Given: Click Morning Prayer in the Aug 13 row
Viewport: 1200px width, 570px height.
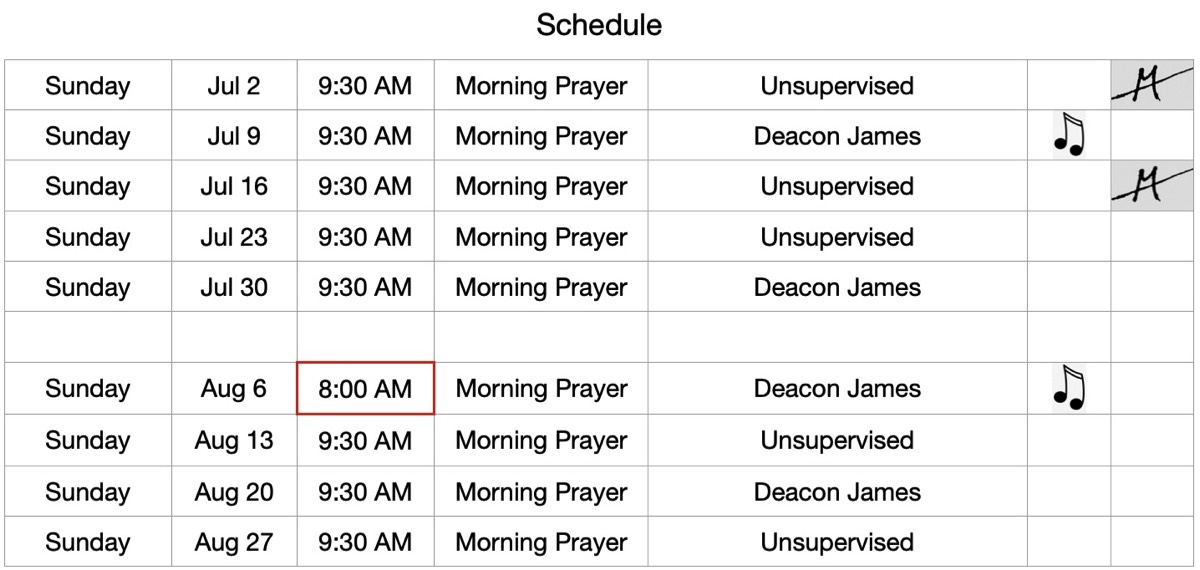Looking at the screenshot, I should click(541, 440).
